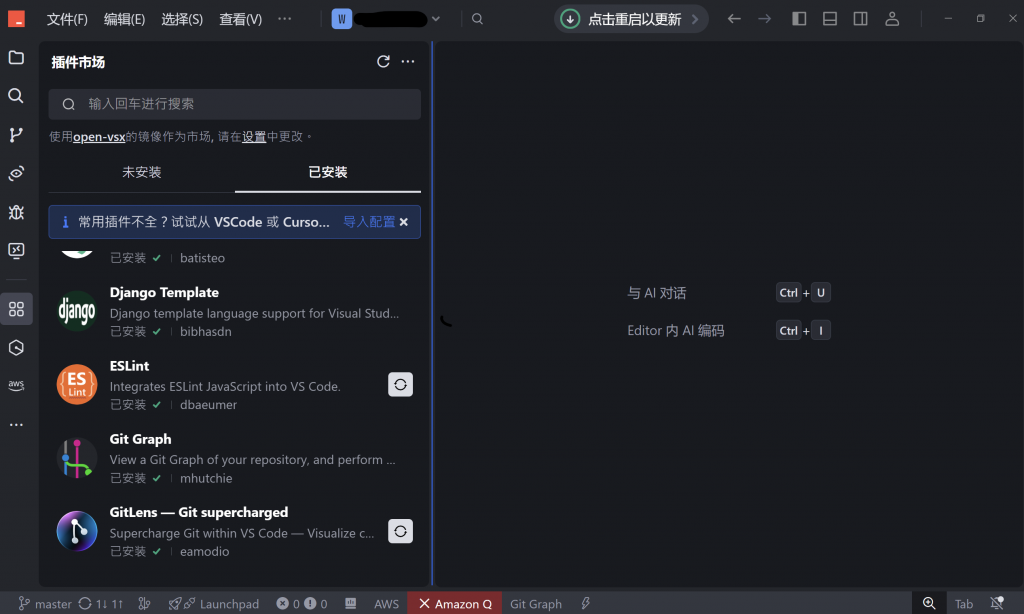Open the Source Control branch icon
The width and height of the screenshot is (1024, 614).
click(x=16, y=135)
